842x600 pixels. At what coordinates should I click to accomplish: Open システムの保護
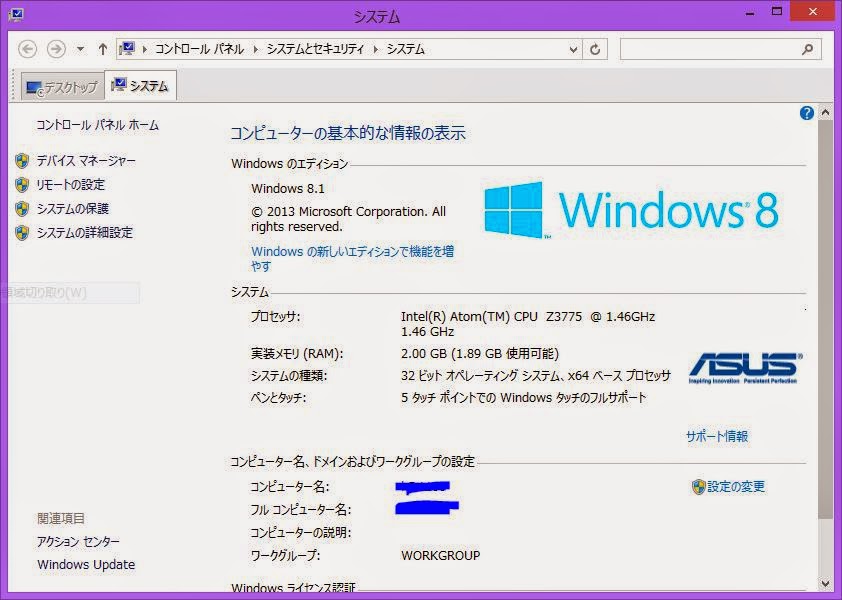tap(73, 208)
